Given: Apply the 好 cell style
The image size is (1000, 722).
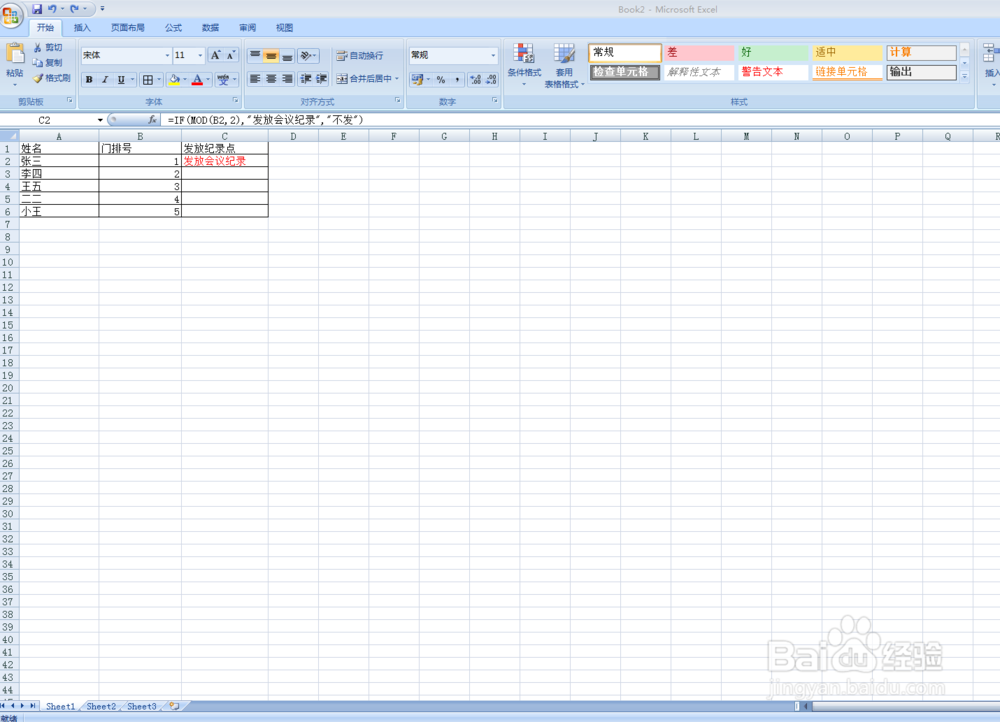Looking at the screenshot, I should pos(773,52).
